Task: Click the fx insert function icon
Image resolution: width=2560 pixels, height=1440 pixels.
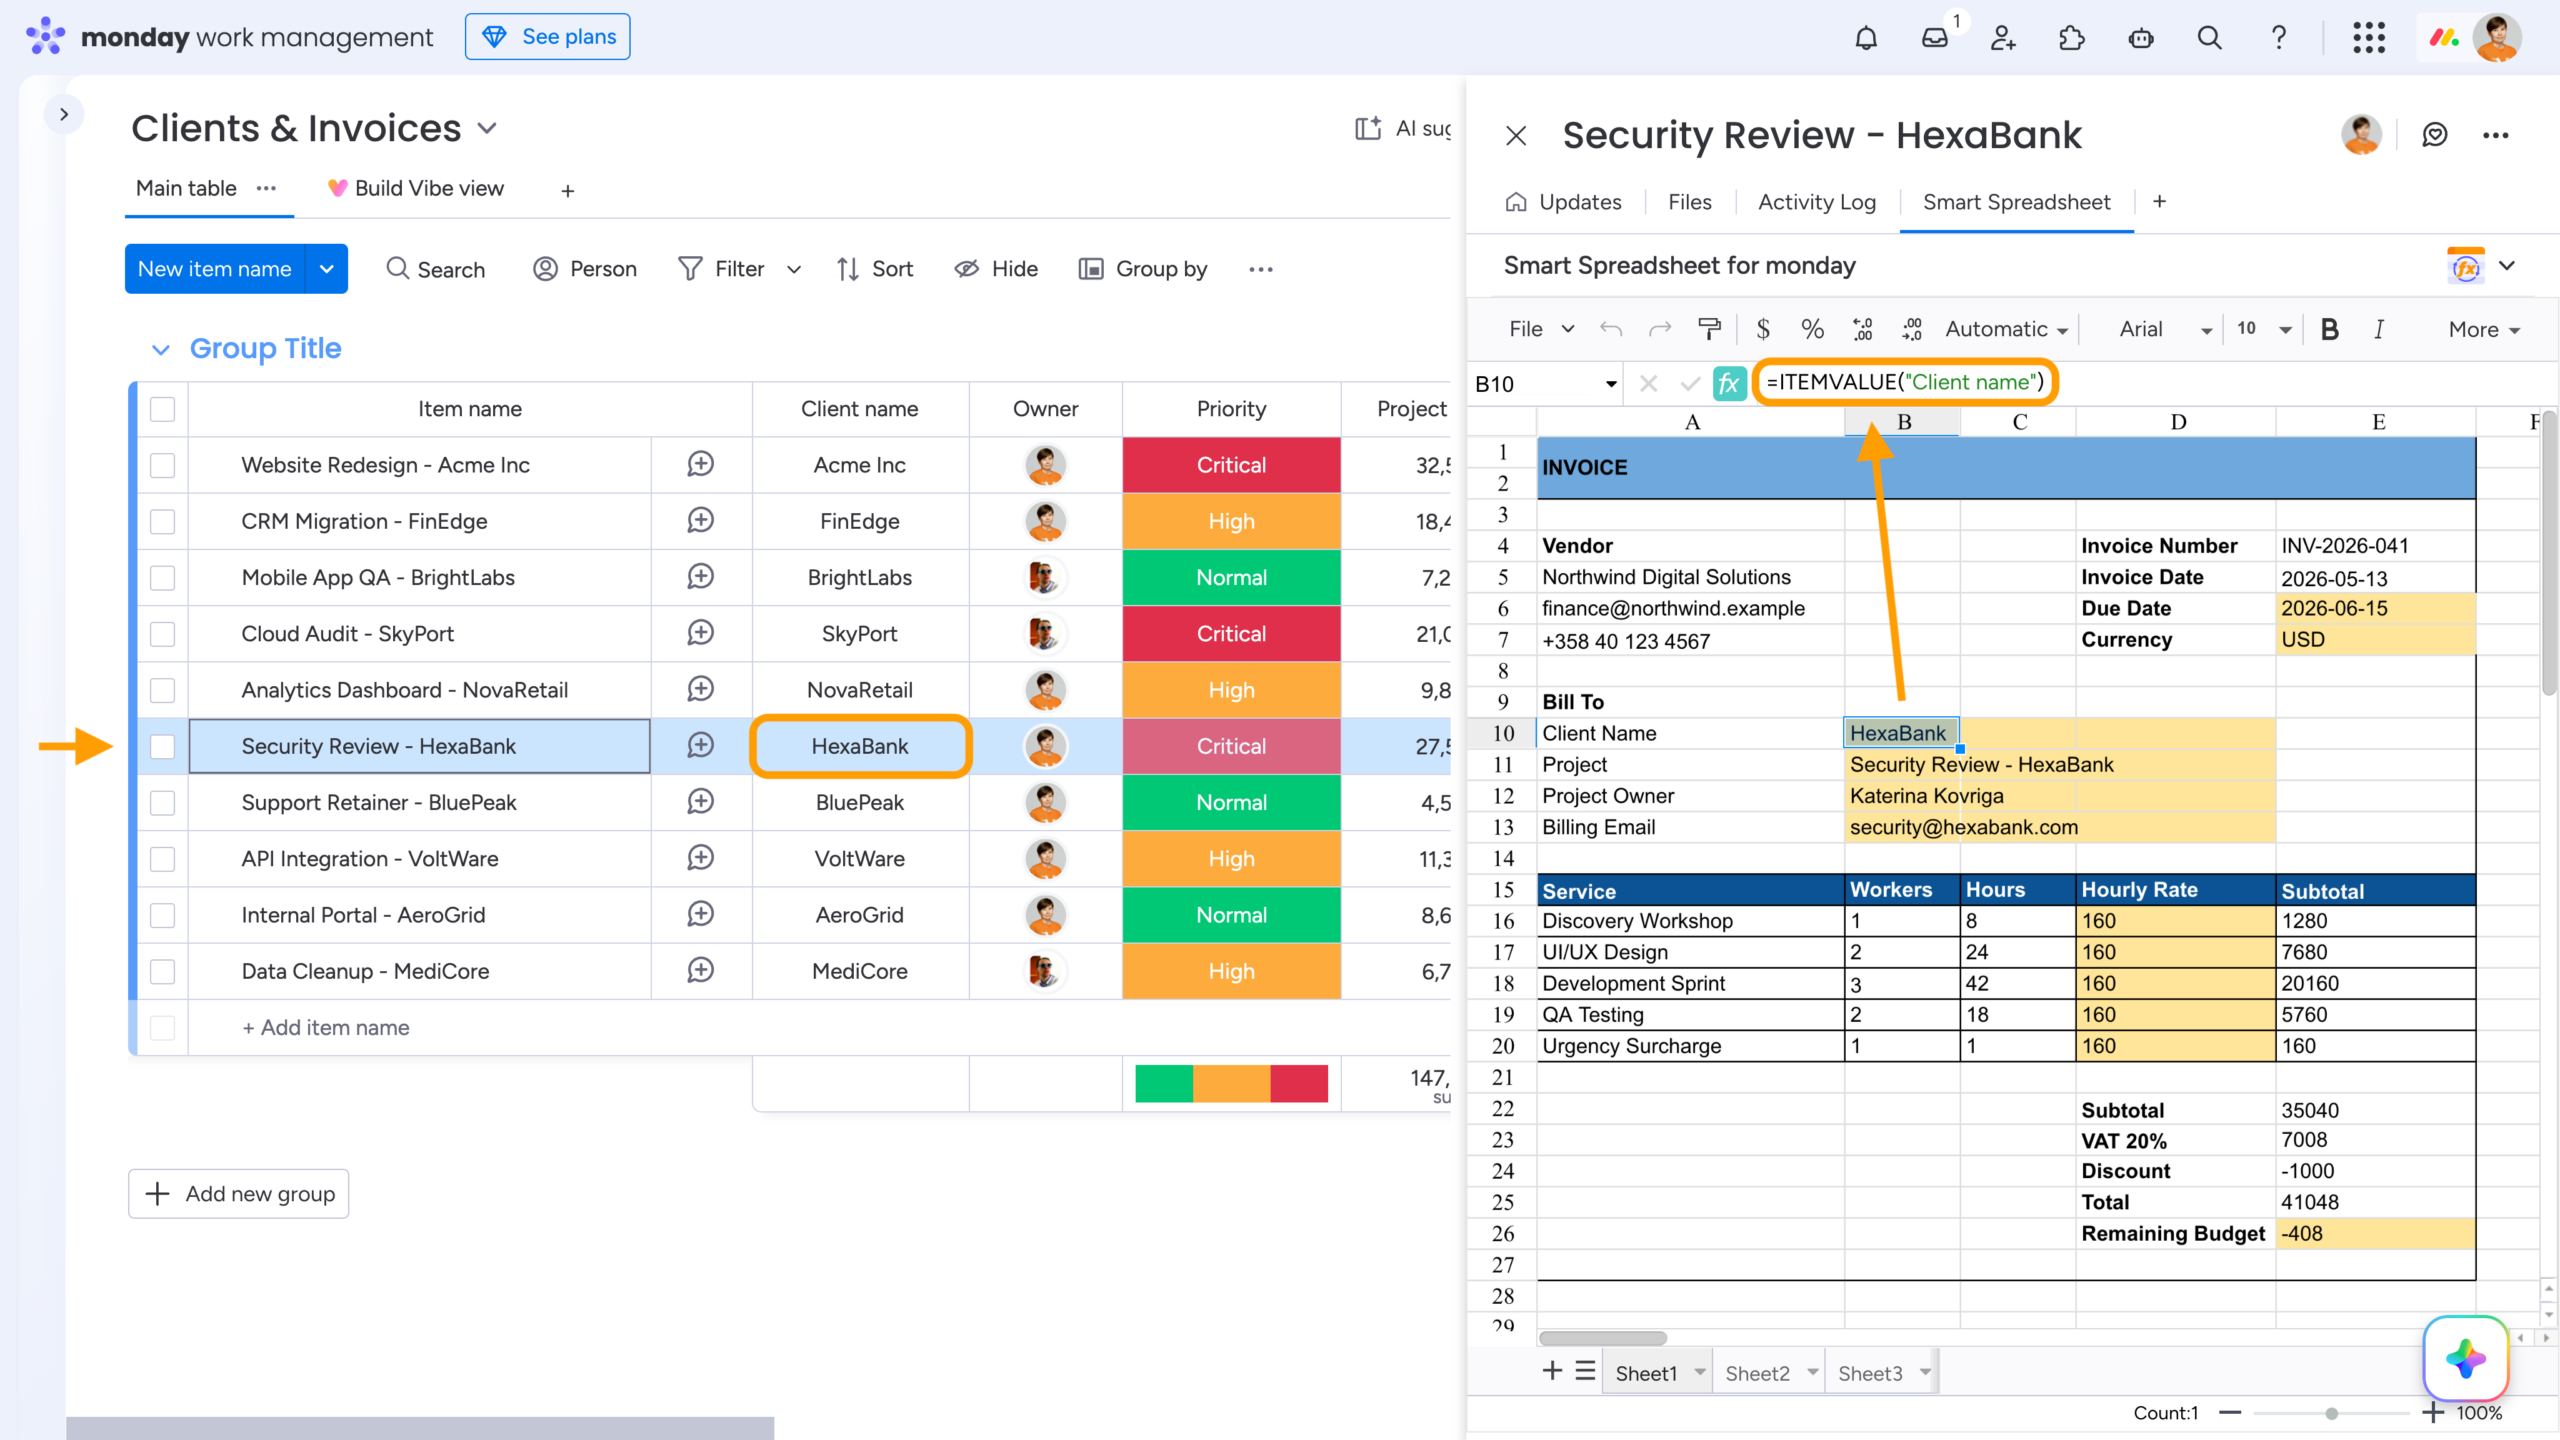Action: click(x=1729, y=383)
